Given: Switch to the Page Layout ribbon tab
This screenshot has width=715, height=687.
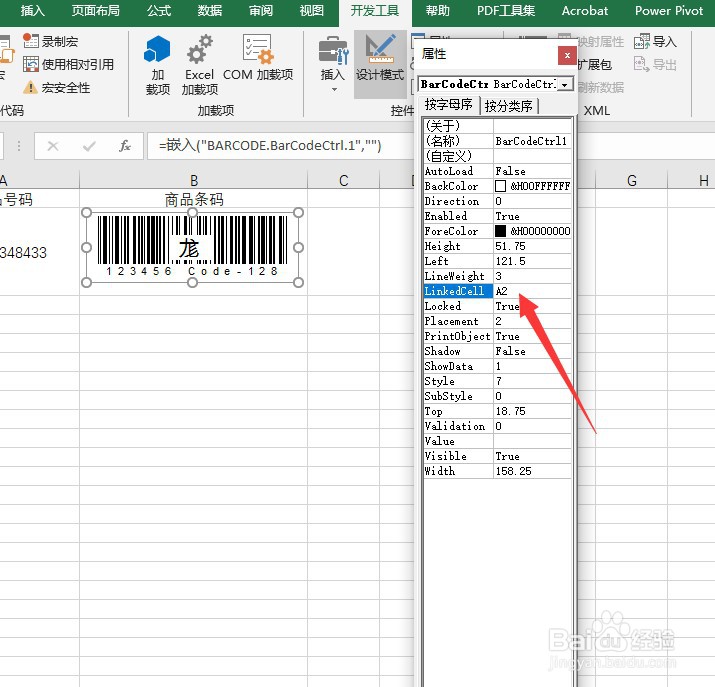Looking at the screenshot, I should [96, 10].
